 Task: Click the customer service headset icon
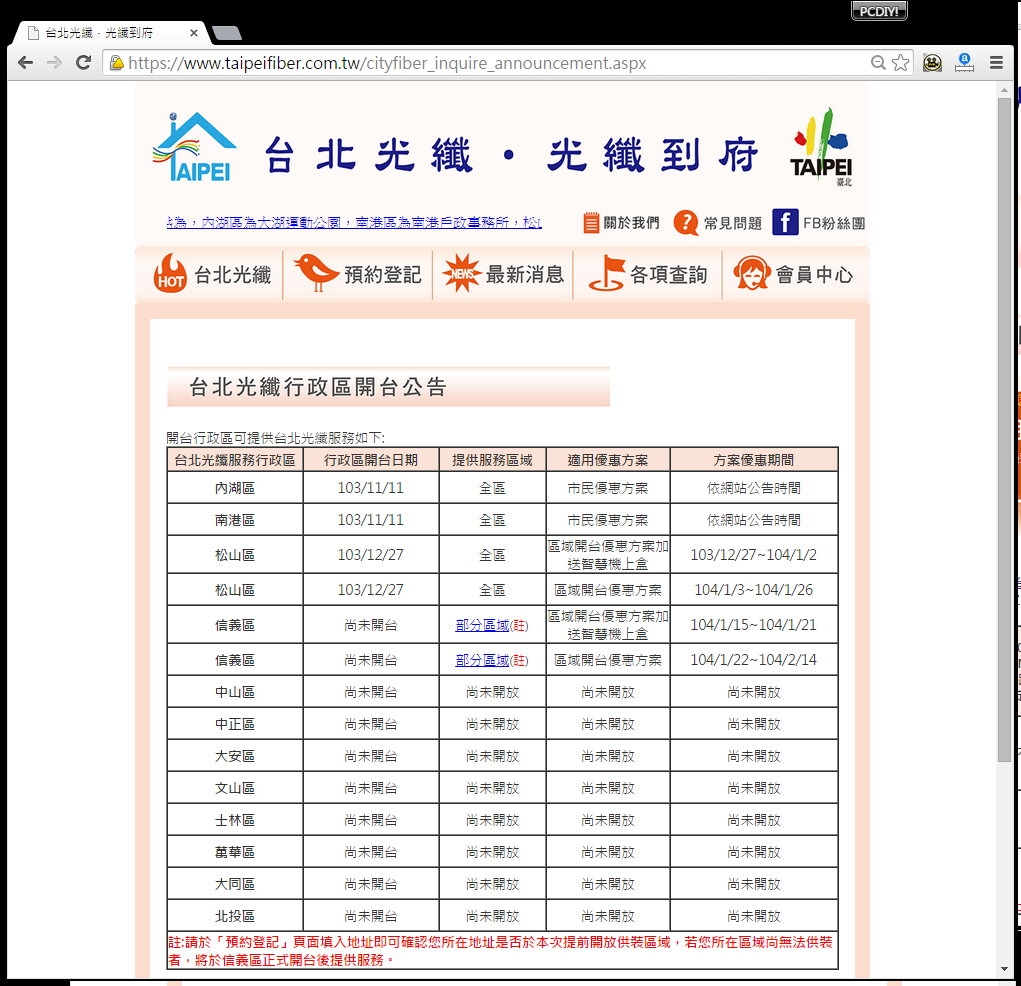pyautogui.click(x=752, y=273)
